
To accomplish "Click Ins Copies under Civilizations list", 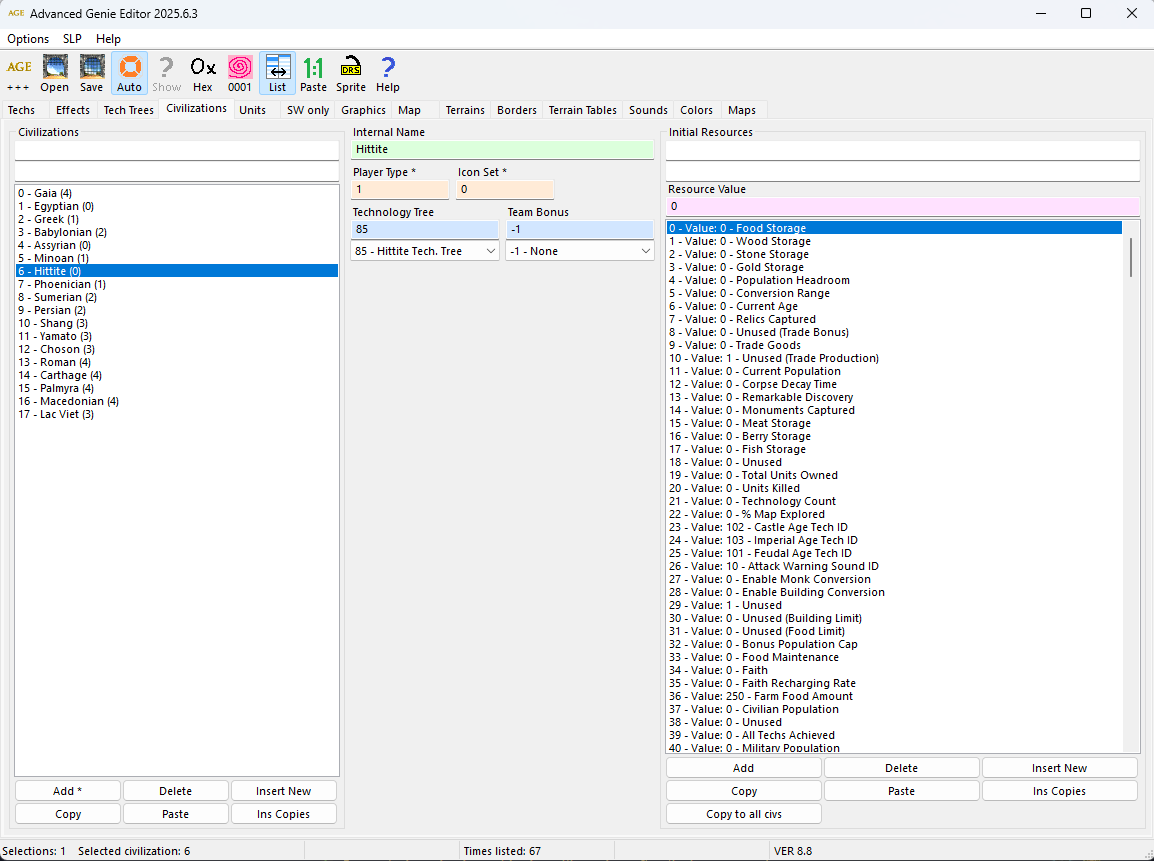I will tap(283, 814).
